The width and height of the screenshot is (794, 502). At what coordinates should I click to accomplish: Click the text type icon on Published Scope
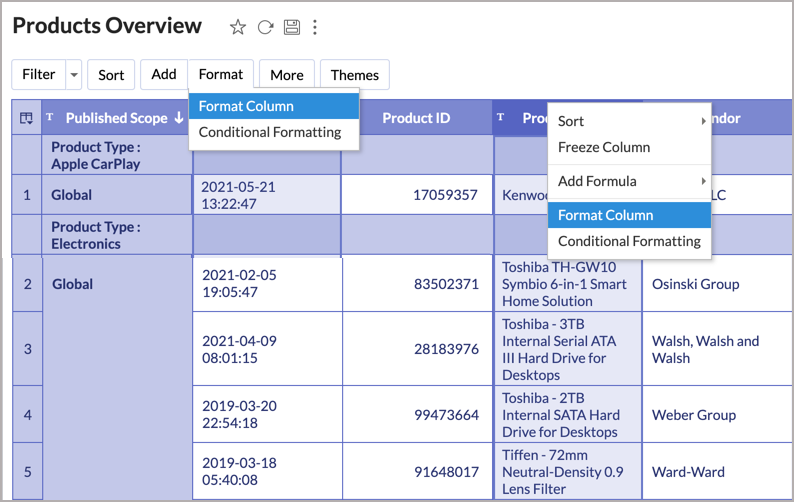50,118
